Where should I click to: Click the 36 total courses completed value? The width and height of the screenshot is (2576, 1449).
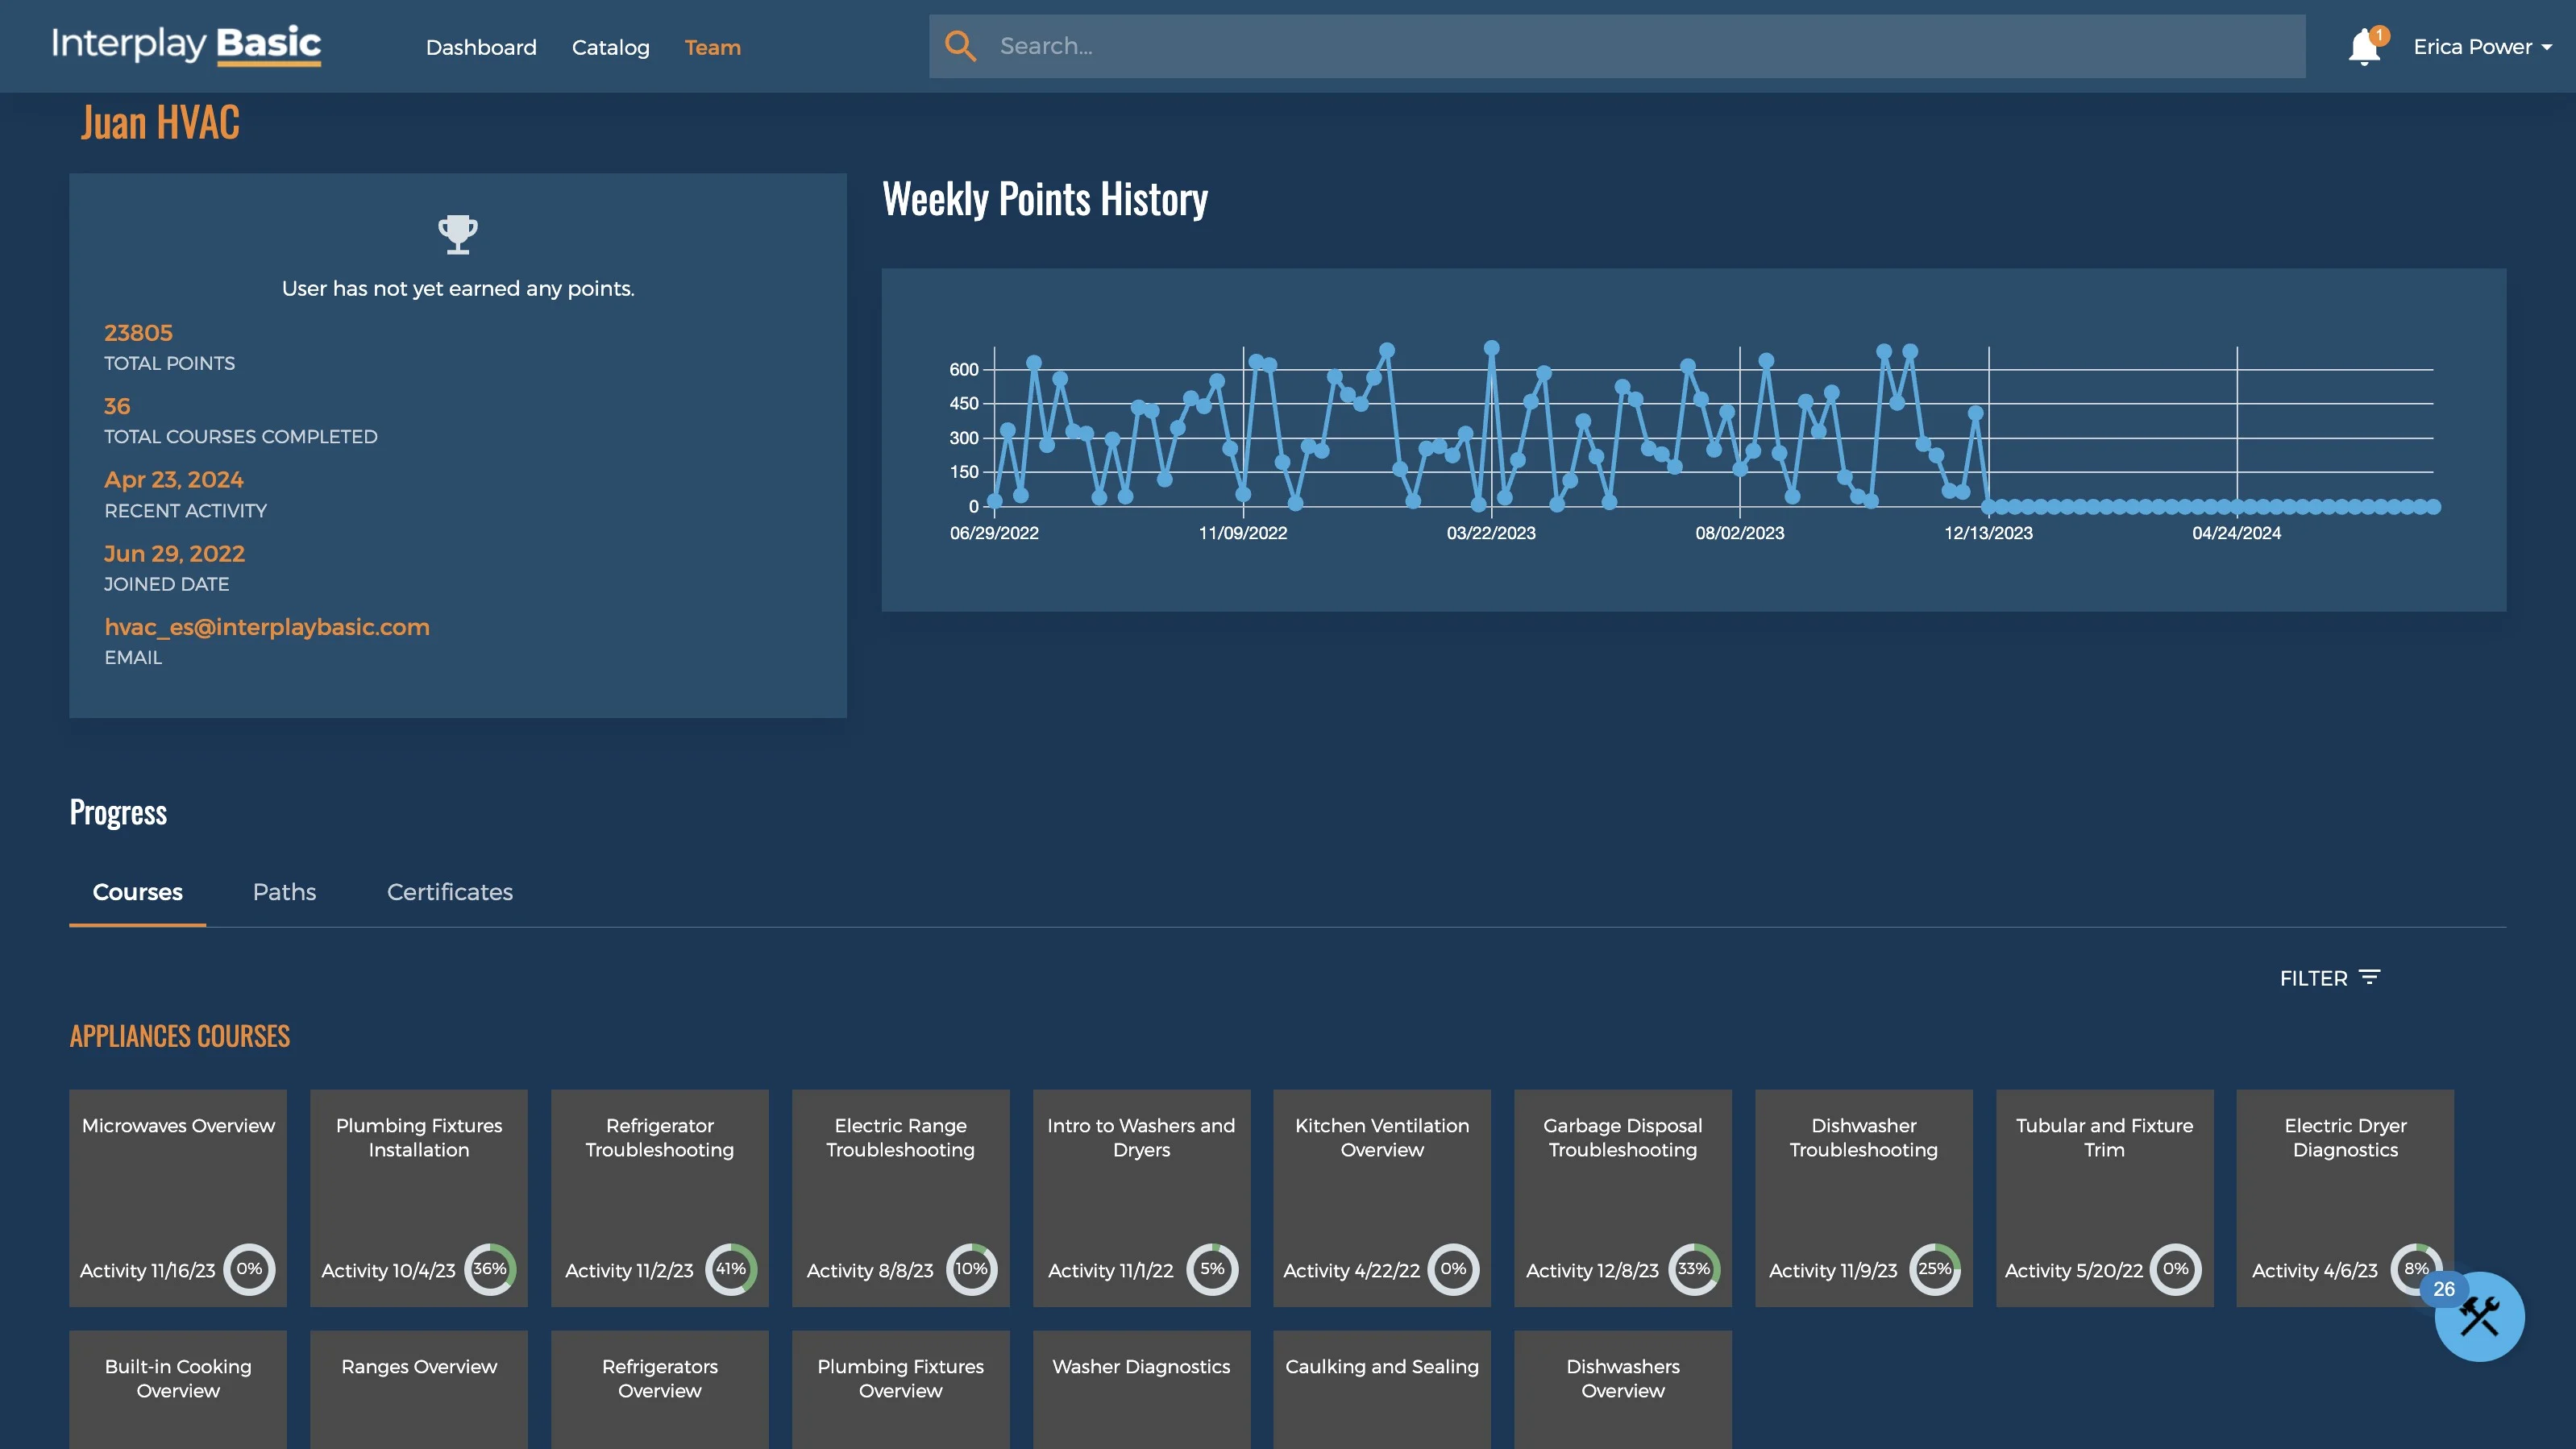point(117,406)
